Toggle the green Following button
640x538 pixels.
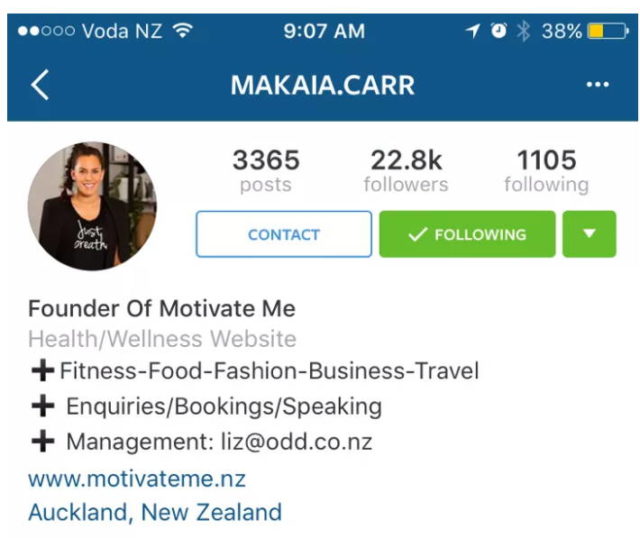coord(467,234)
